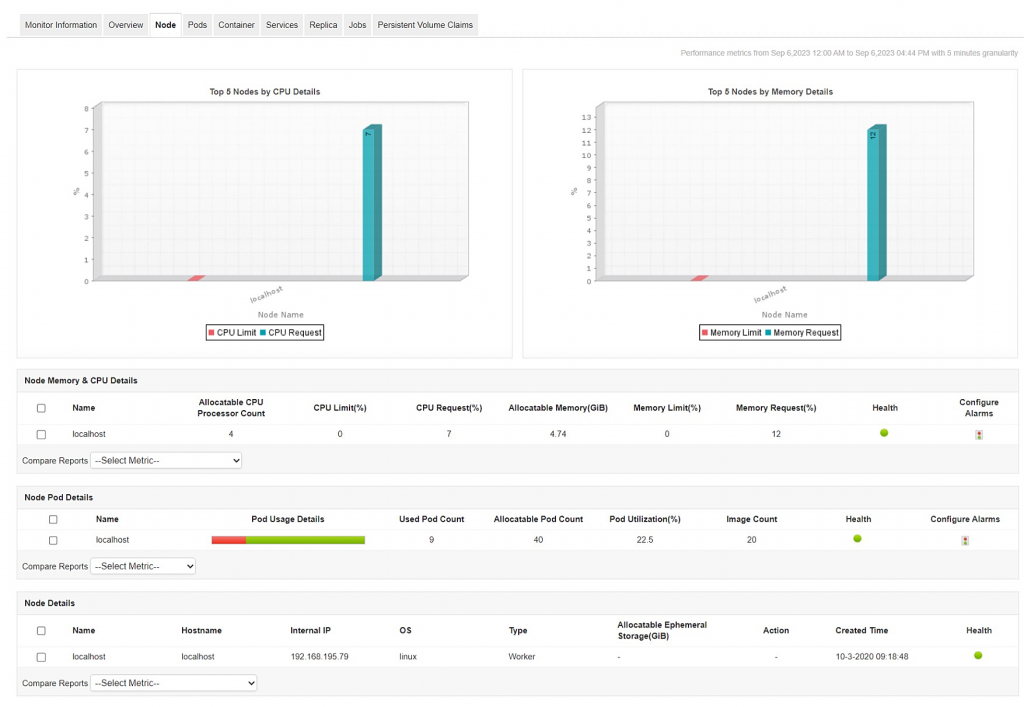The width and height of the screenshot is (1024, 707).
Task: Open the Persistent Volume Claims tab
Action: click(x=425, y=25)
